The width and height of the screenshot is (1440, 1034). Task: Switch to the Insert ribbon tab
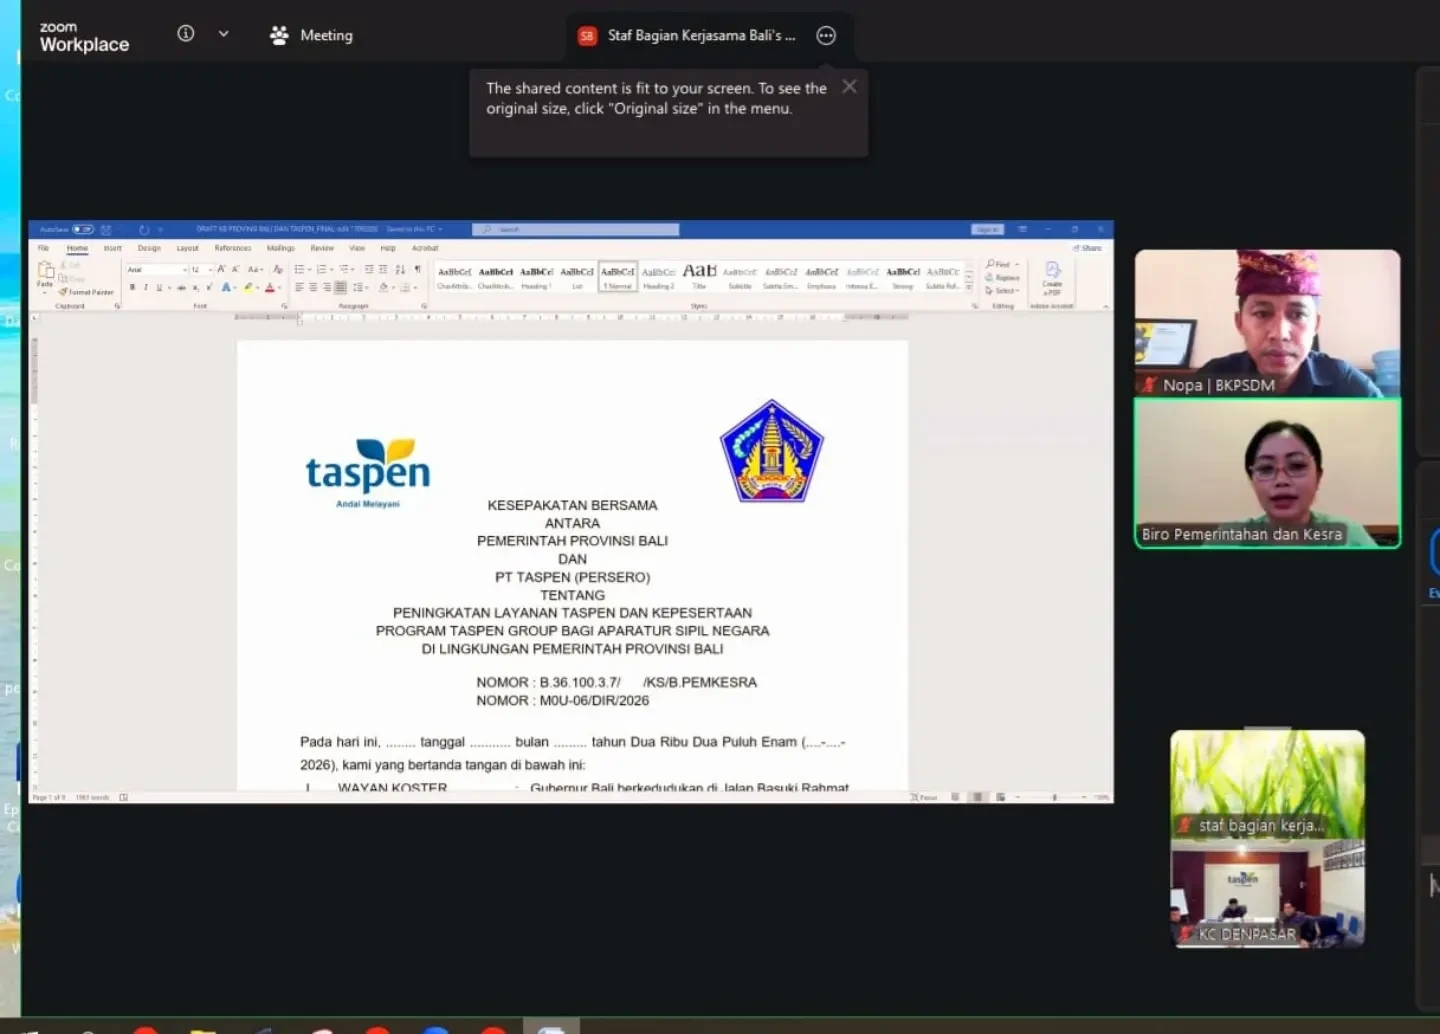[113, 248]
